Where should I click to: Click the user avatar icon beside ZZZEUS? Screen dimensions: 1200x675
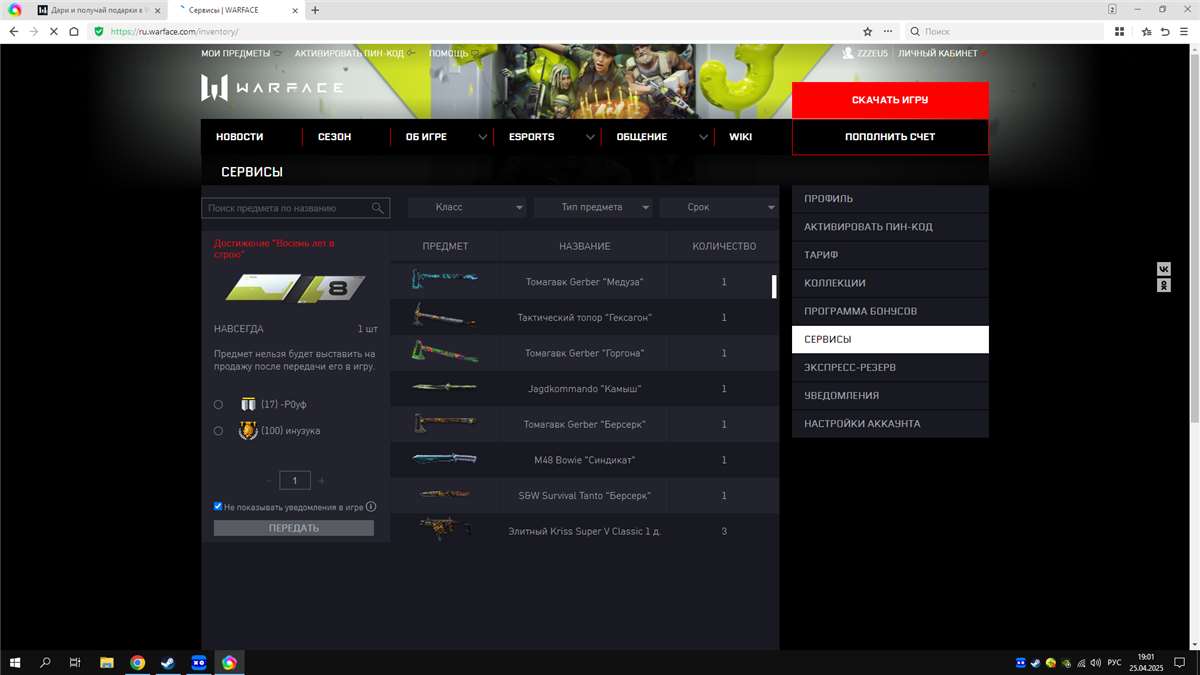848,53
